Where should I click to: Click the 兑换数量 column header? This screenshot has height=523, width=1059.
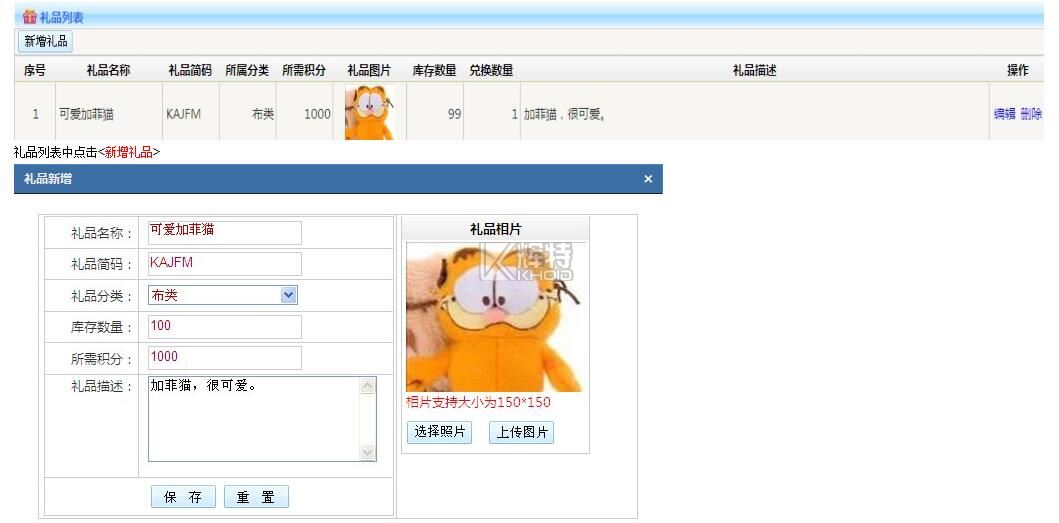(492, 70)
